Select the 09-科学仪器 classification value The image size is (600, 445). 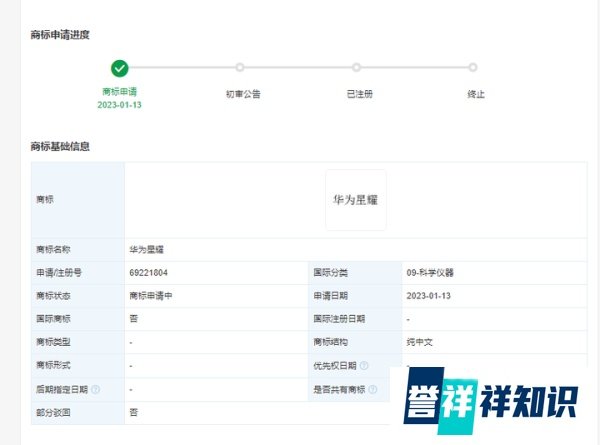430,273
